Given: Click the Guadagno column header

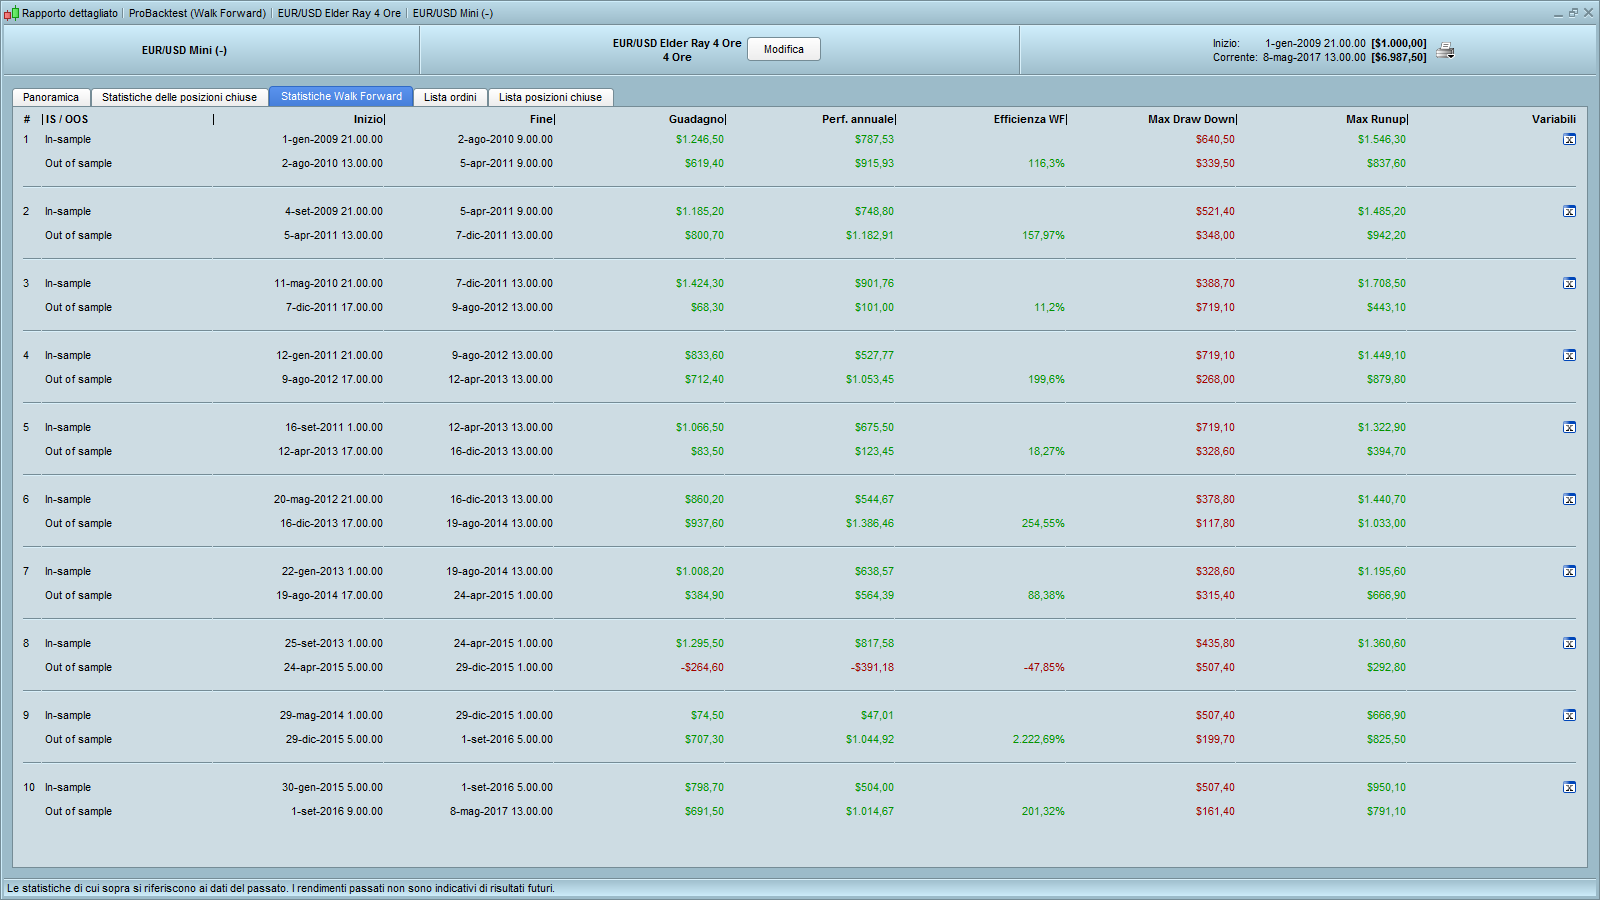Looking at the screenshot, I should tap(696, 120).
